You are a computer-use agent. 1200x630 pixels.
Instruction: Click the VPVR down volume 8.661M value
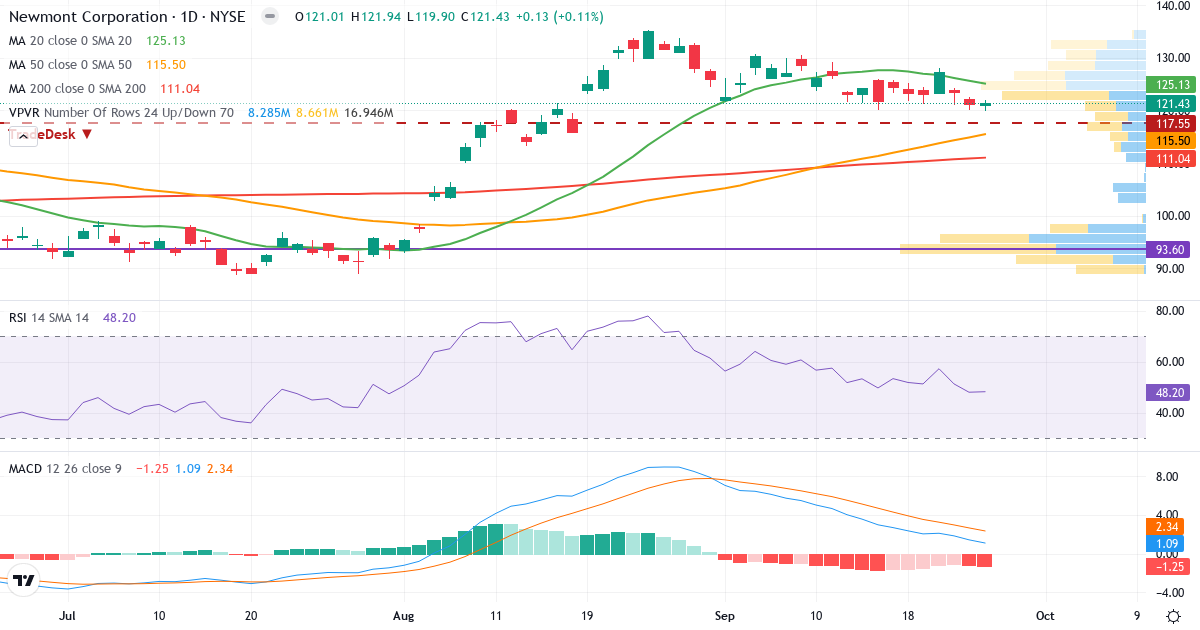click(x=317, y=113)
